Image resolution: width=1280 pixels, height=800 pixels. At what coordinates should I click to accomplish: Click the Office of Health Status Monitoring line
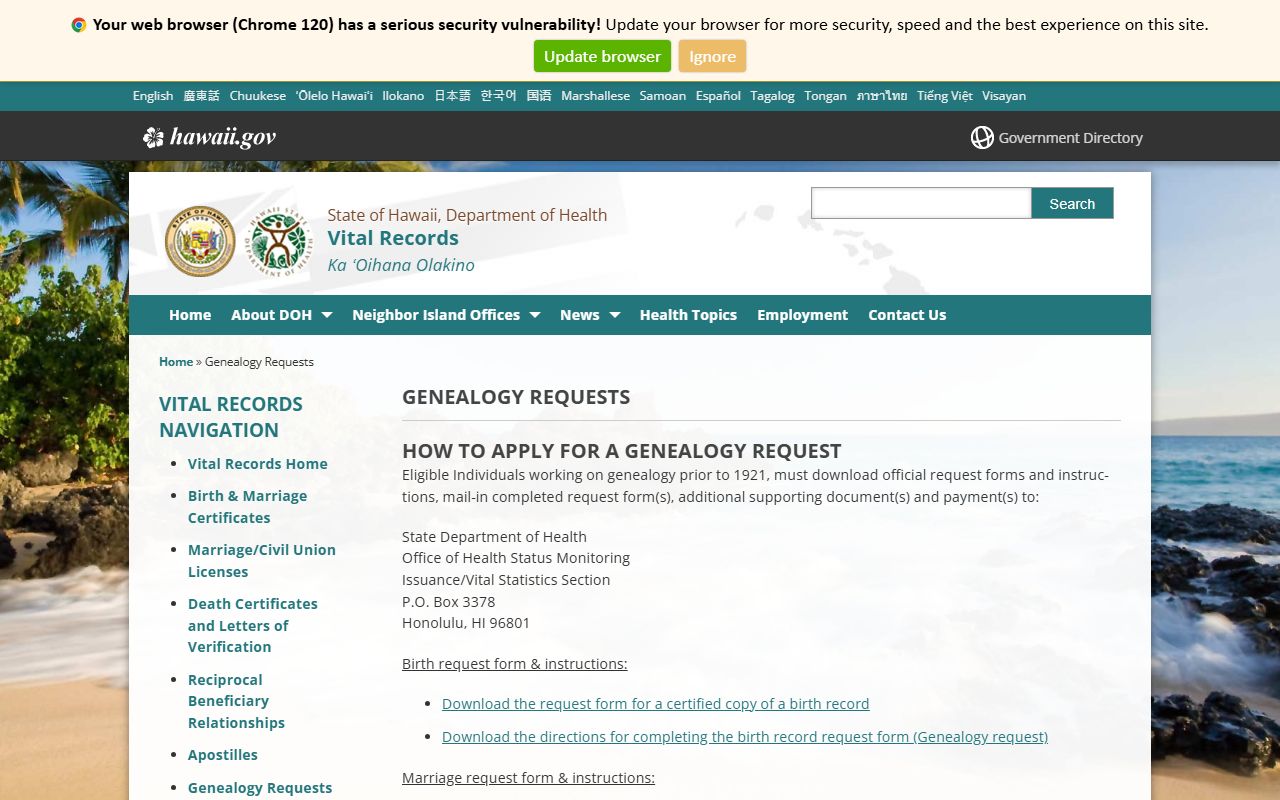[x=516, y=558]
